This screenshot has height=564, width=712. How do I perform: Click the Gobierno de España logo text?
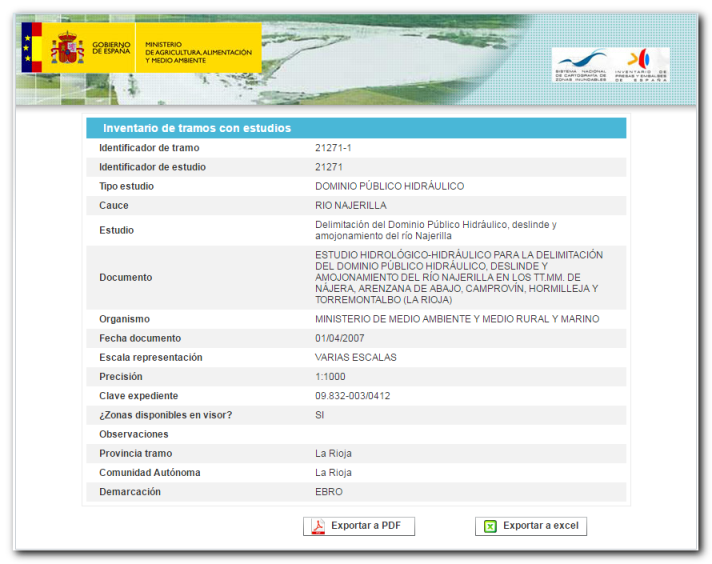(x=110, y=47)
